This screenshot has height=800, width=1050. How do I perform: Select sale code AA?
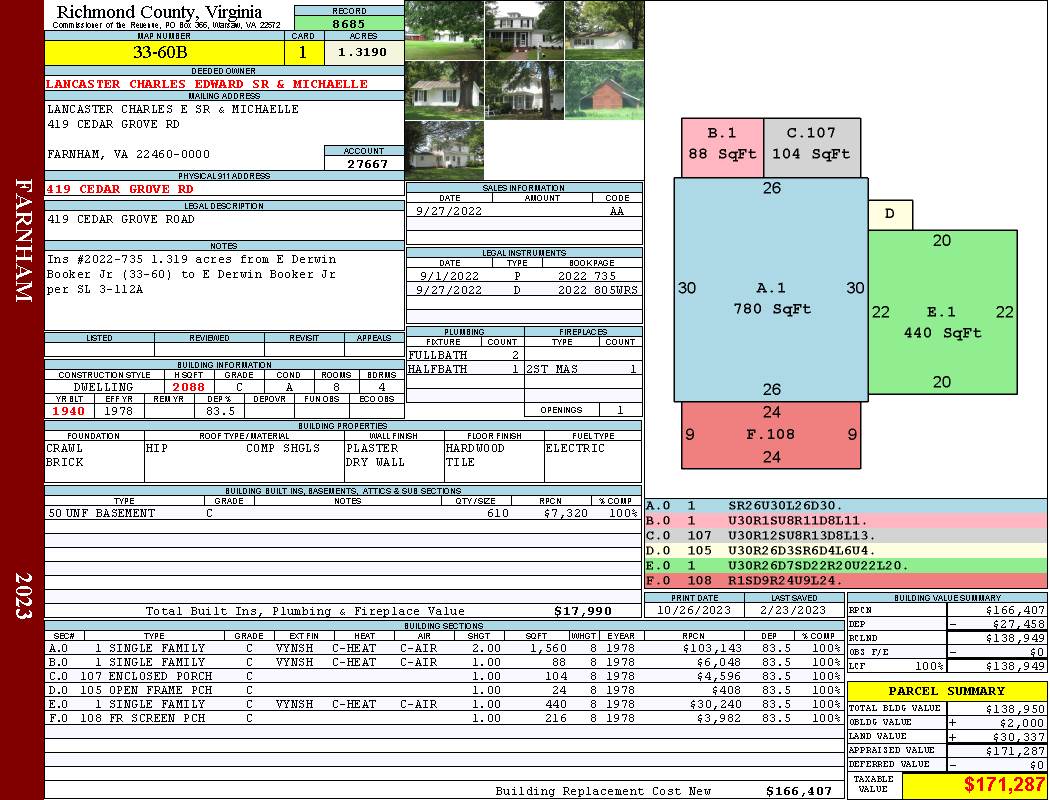[617, 211]
